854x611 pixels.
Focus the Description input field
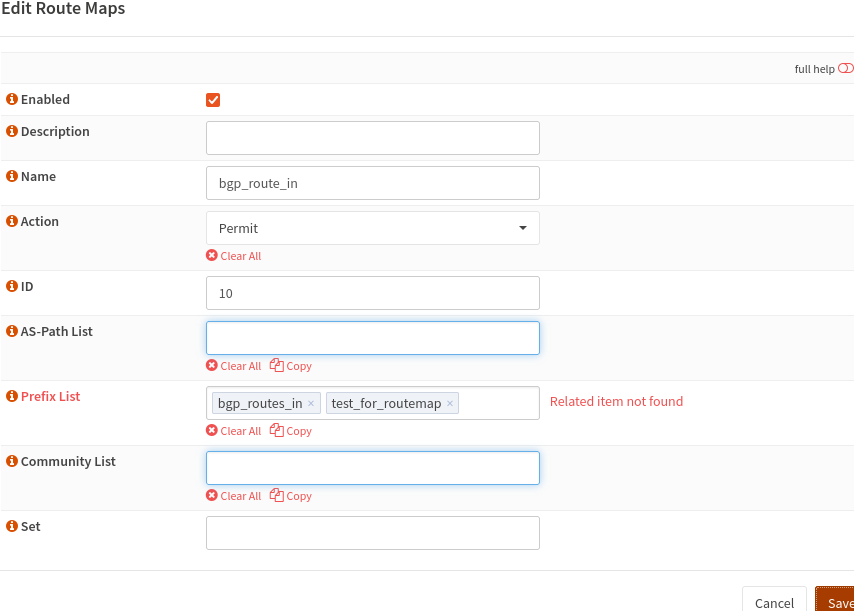point(373,138)
